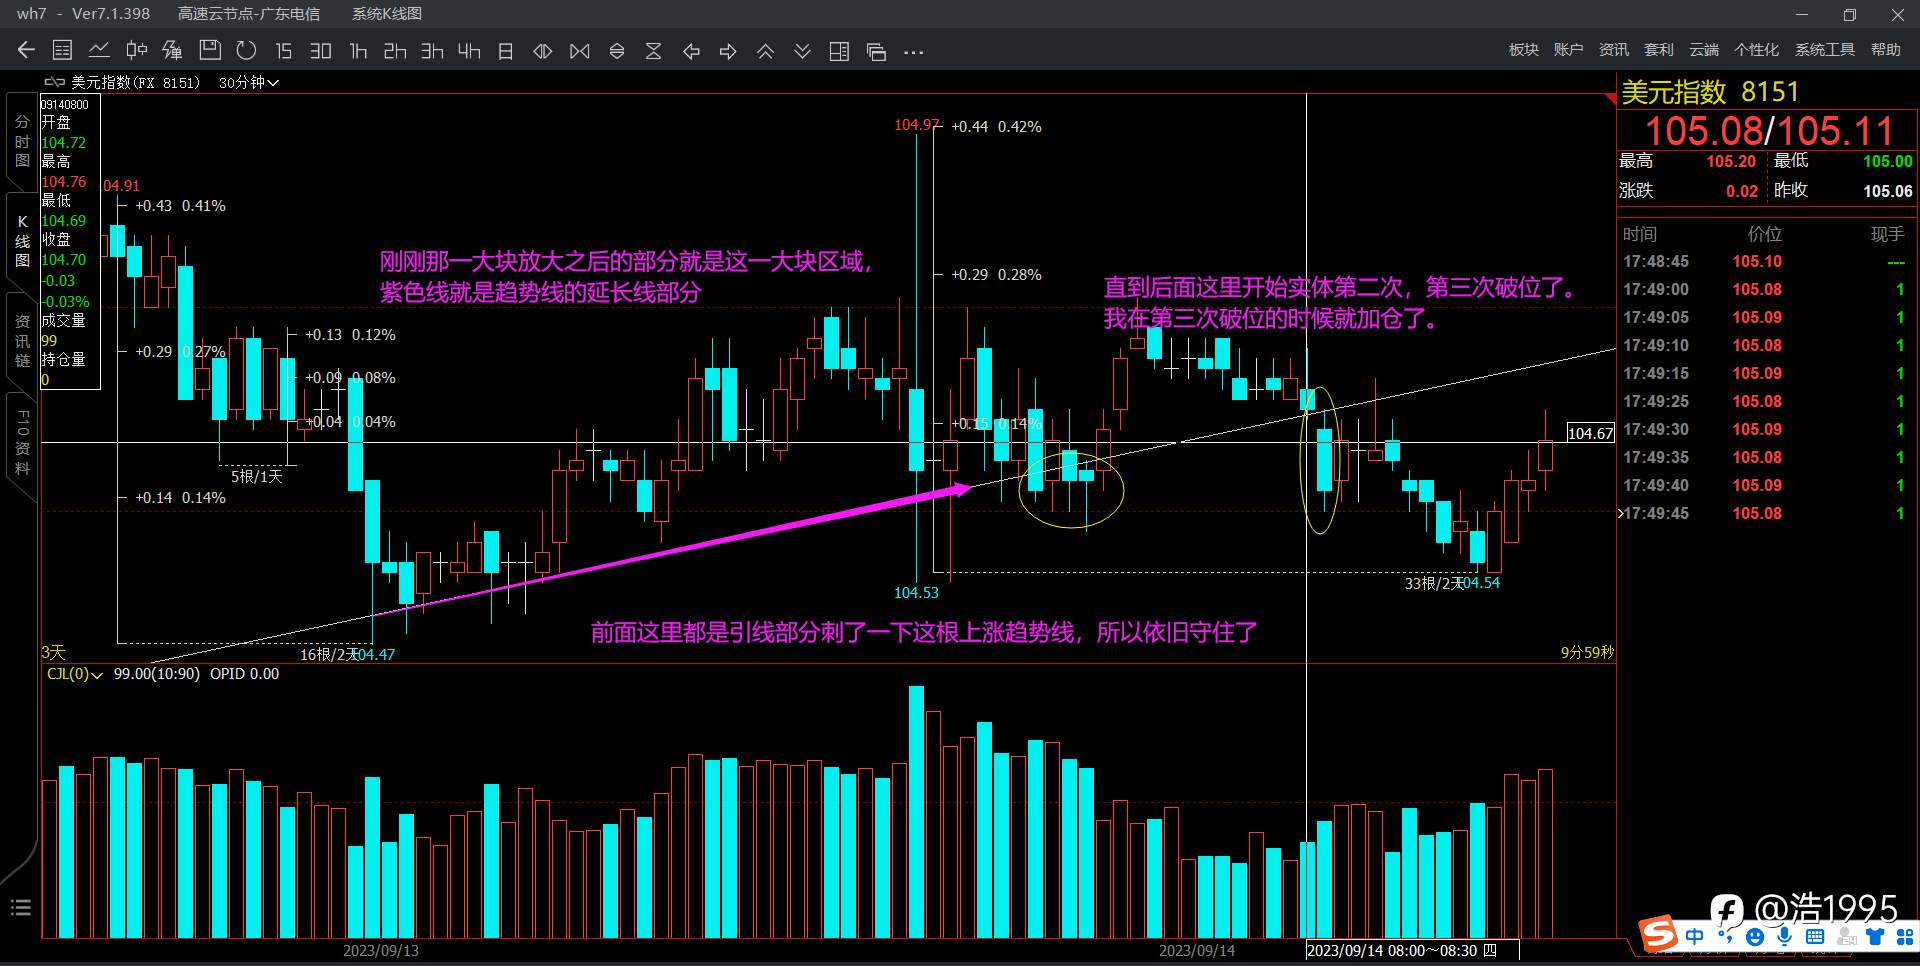The height and width of the screenshot is (966, 1920).
Task: Open Sogou skin shirt icon
Action: coord(1876,937)
